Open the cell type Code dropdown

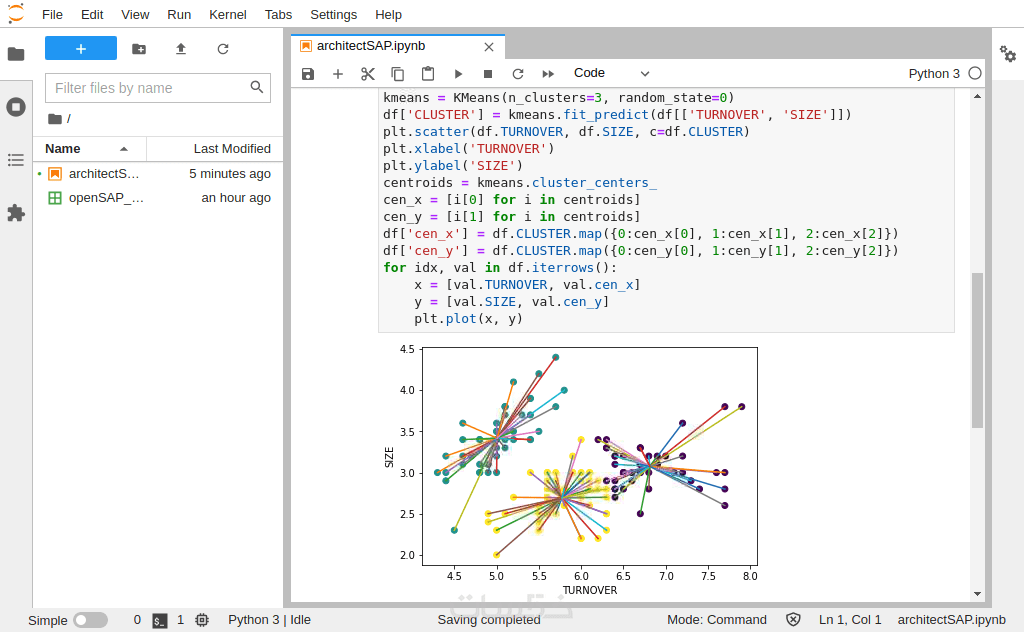point(611,73)
